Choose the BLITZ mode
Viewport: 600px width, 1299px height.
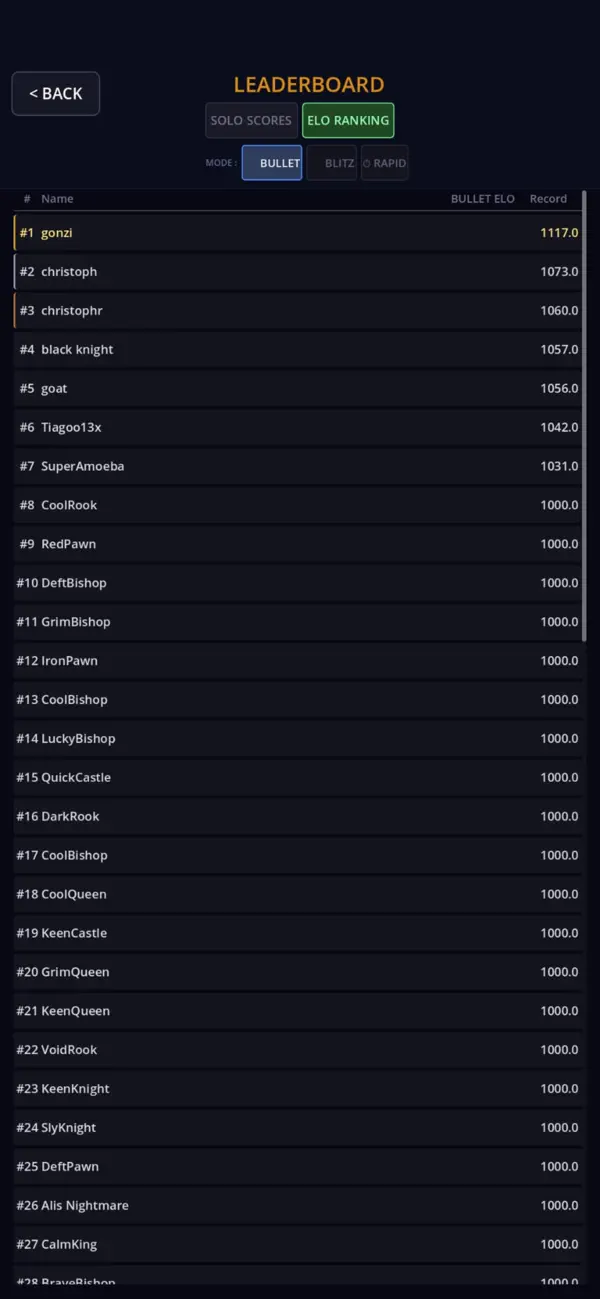pos(332,163)
